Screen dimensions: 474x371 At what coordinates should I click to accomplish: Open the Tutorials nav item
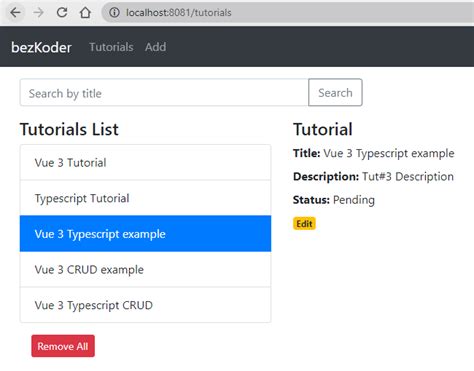pos(111,47)
